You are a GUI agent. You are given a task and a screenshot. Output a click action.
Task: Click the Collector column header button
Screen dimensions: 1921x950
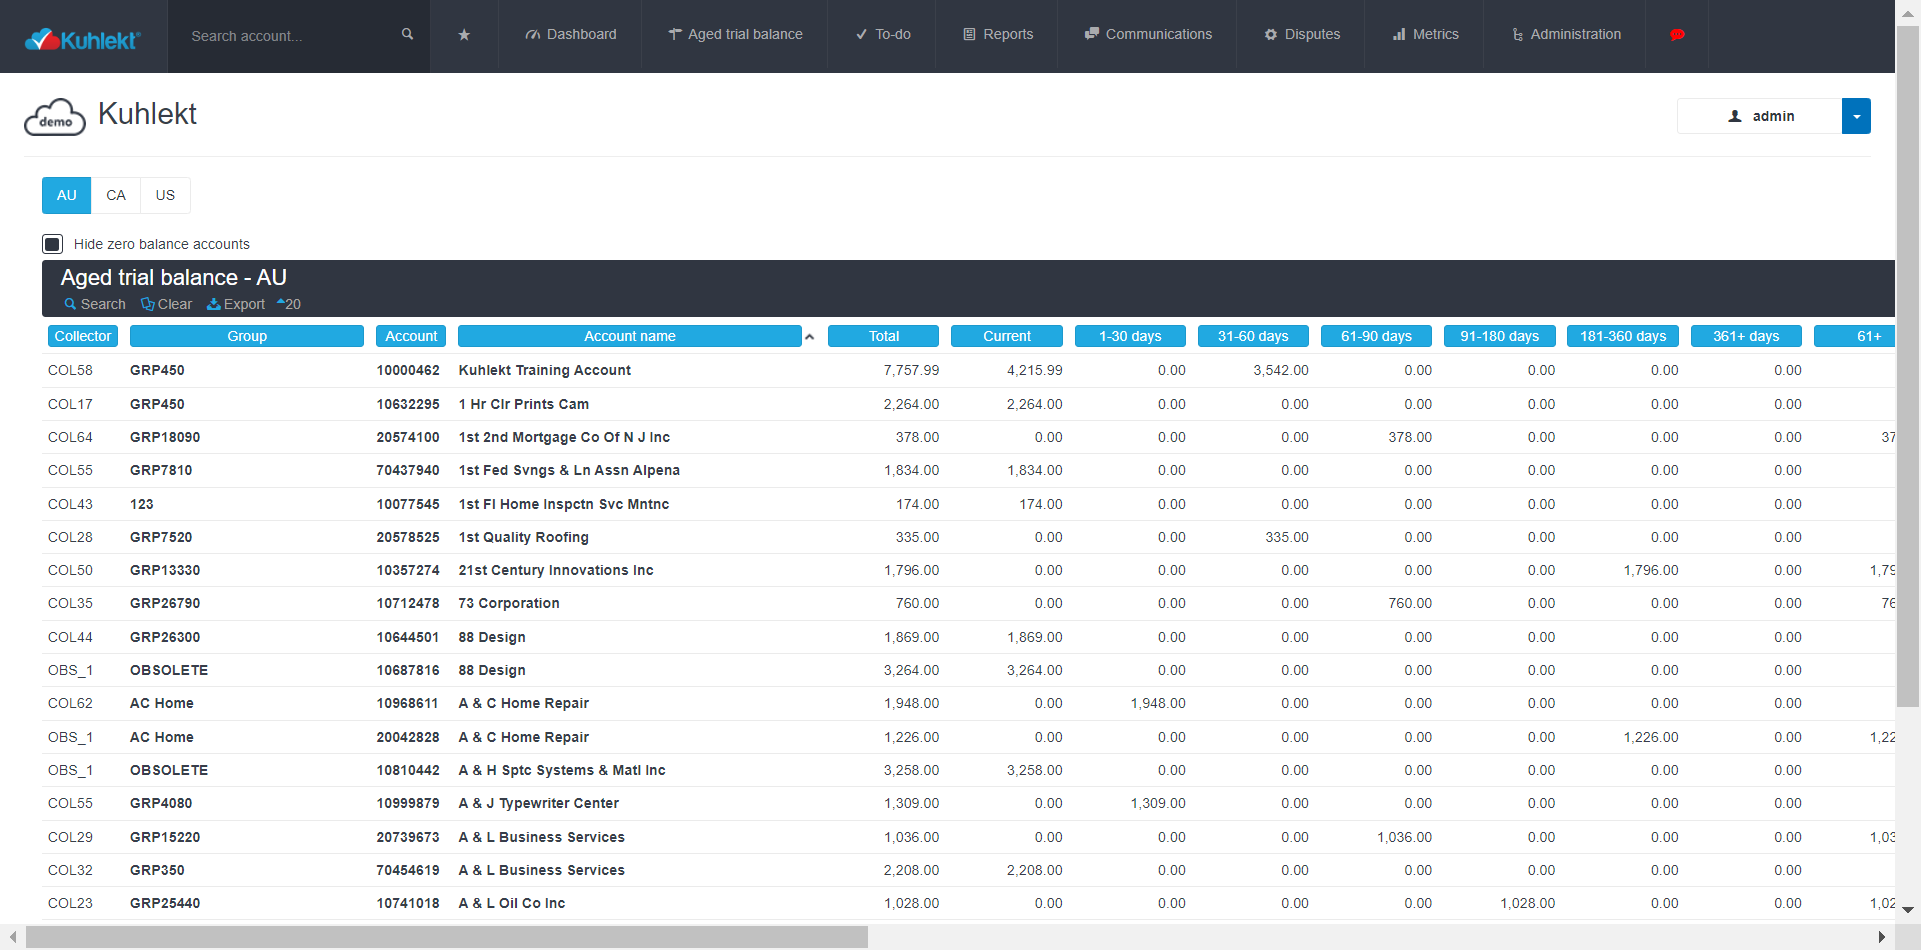click(83, 336)
